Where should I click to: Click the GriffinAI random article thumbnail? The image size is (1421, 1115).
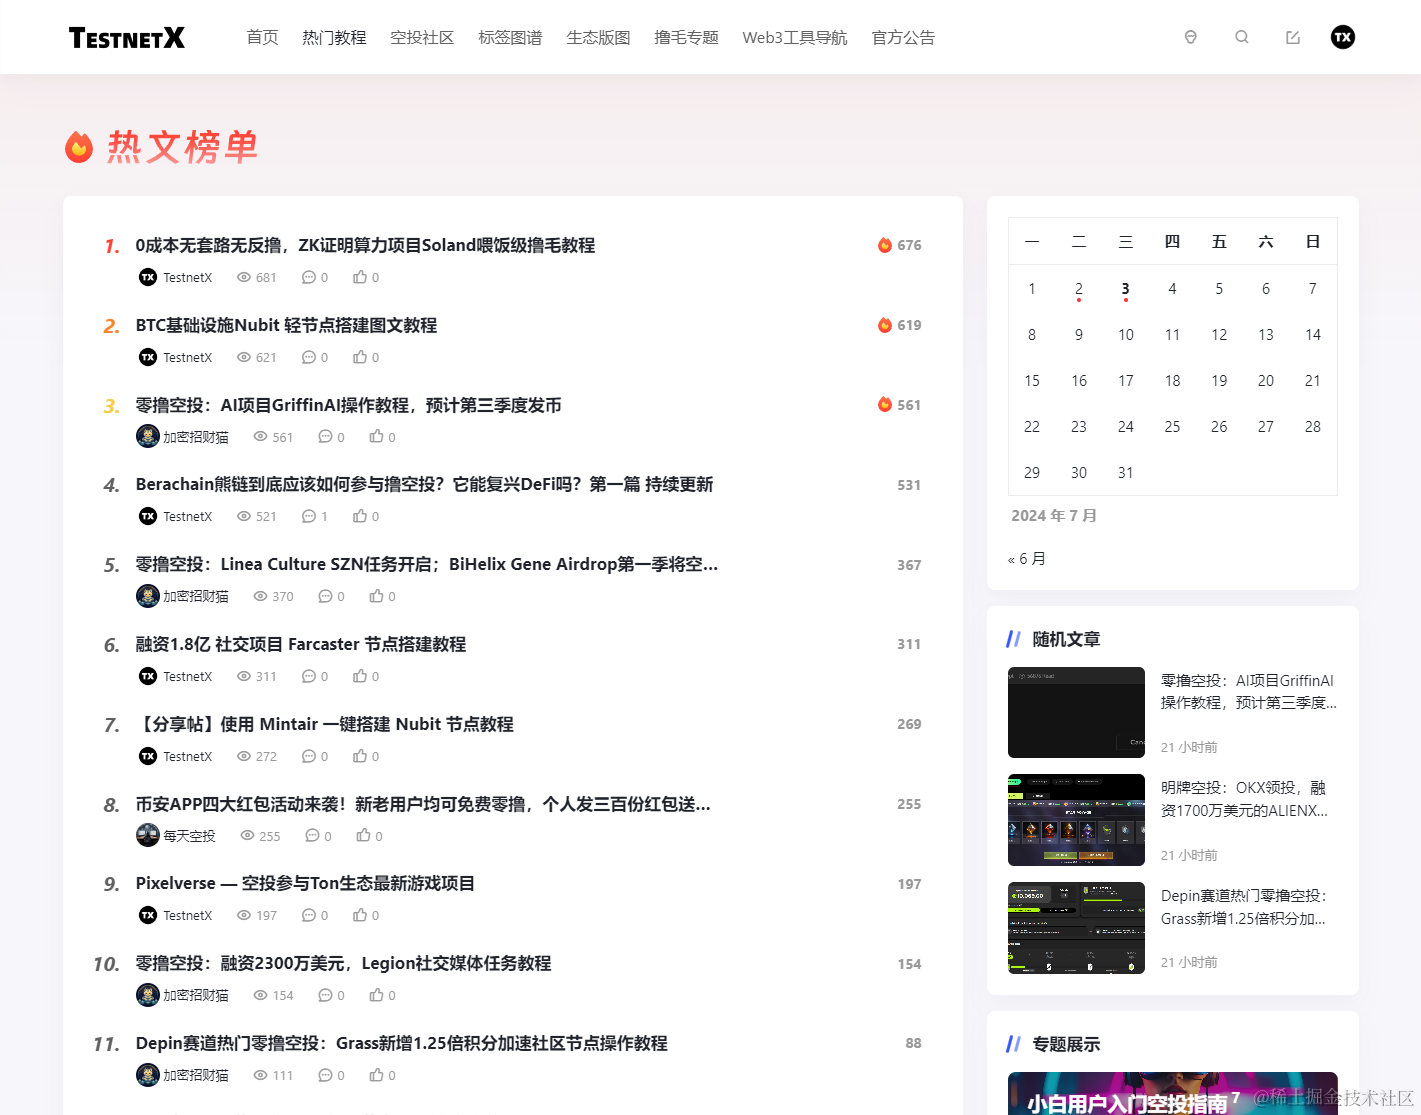[x=1076, y=712]
